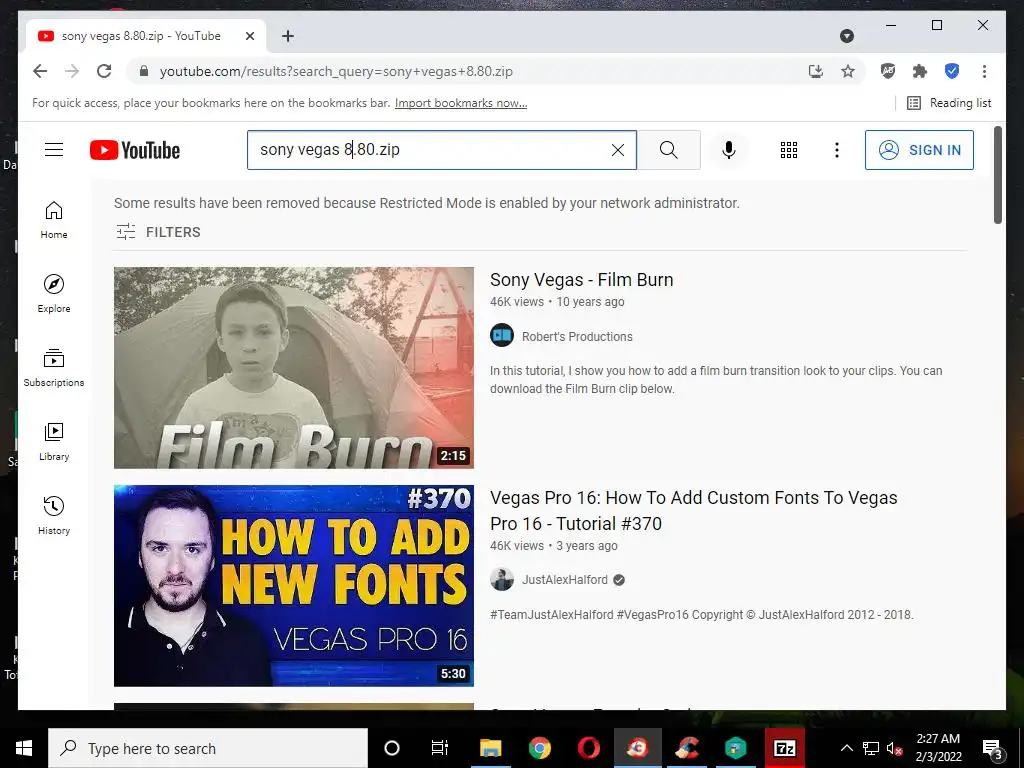Open the YouTube hamburger guide menu
The height and width of the screenshot is (768, 1024).
pos(54,150)
